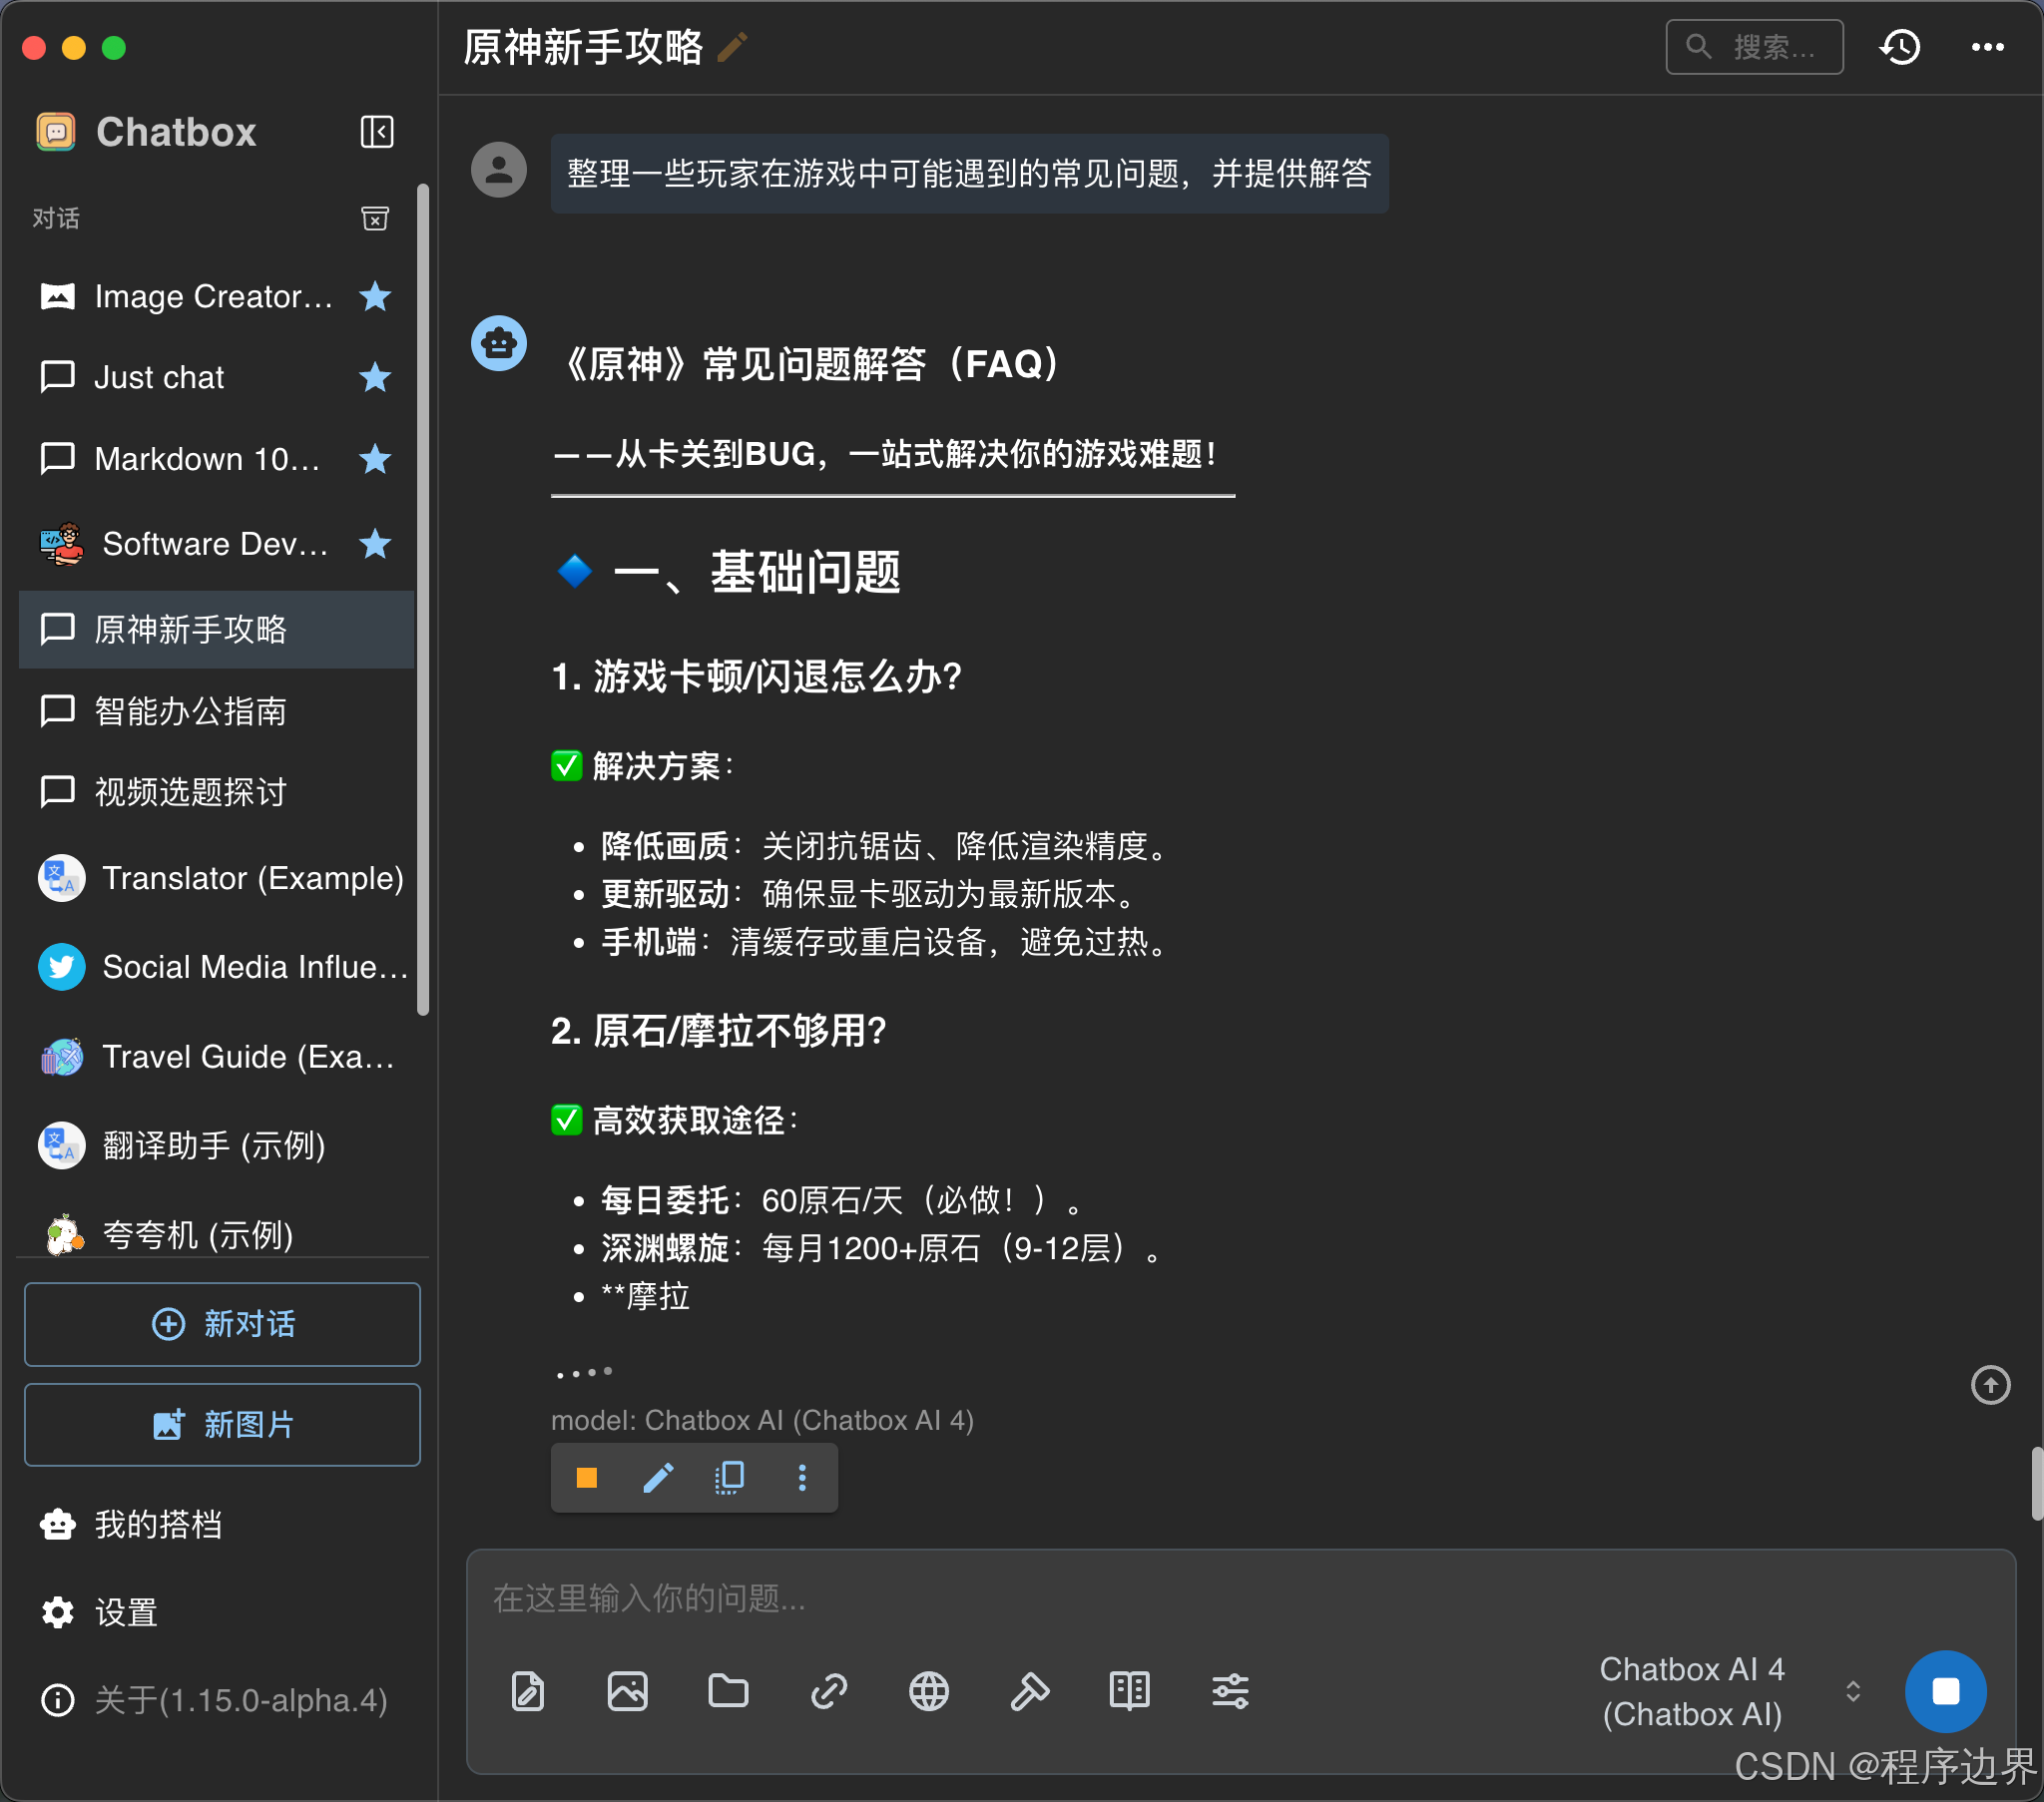Toggle star on Software Dev… conversation
2044x1802 pixels.
click(375, 544)
